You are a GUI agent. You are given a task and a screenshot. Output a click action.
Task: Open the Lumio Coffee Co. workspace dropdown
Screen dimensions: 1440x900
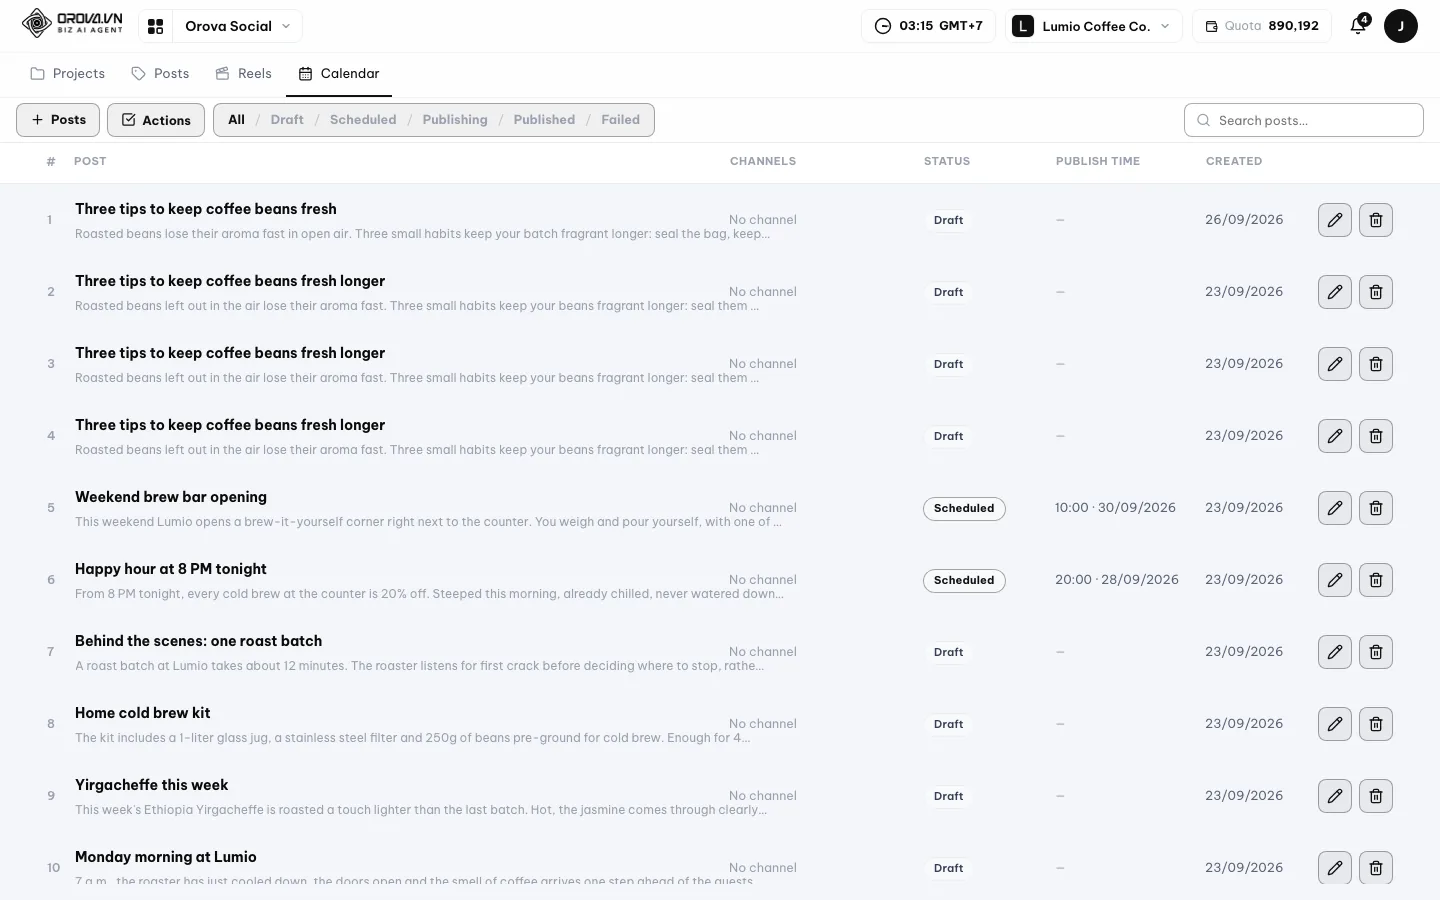(1093, 26)
